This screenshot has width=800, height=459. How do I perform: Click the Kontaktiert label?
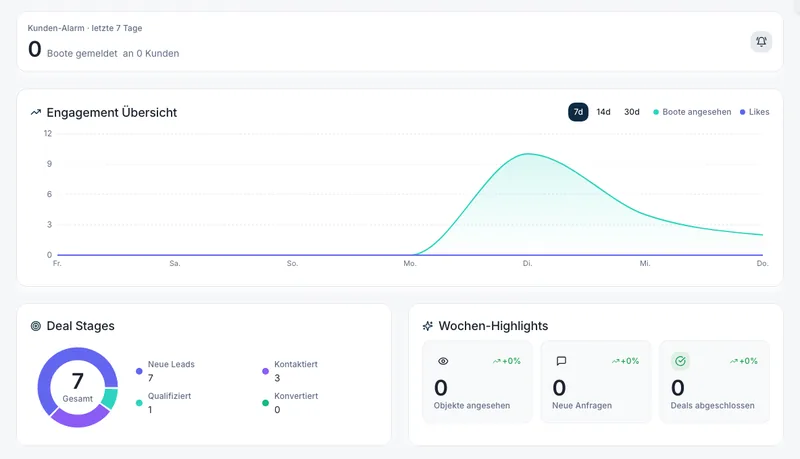[296, 364]
